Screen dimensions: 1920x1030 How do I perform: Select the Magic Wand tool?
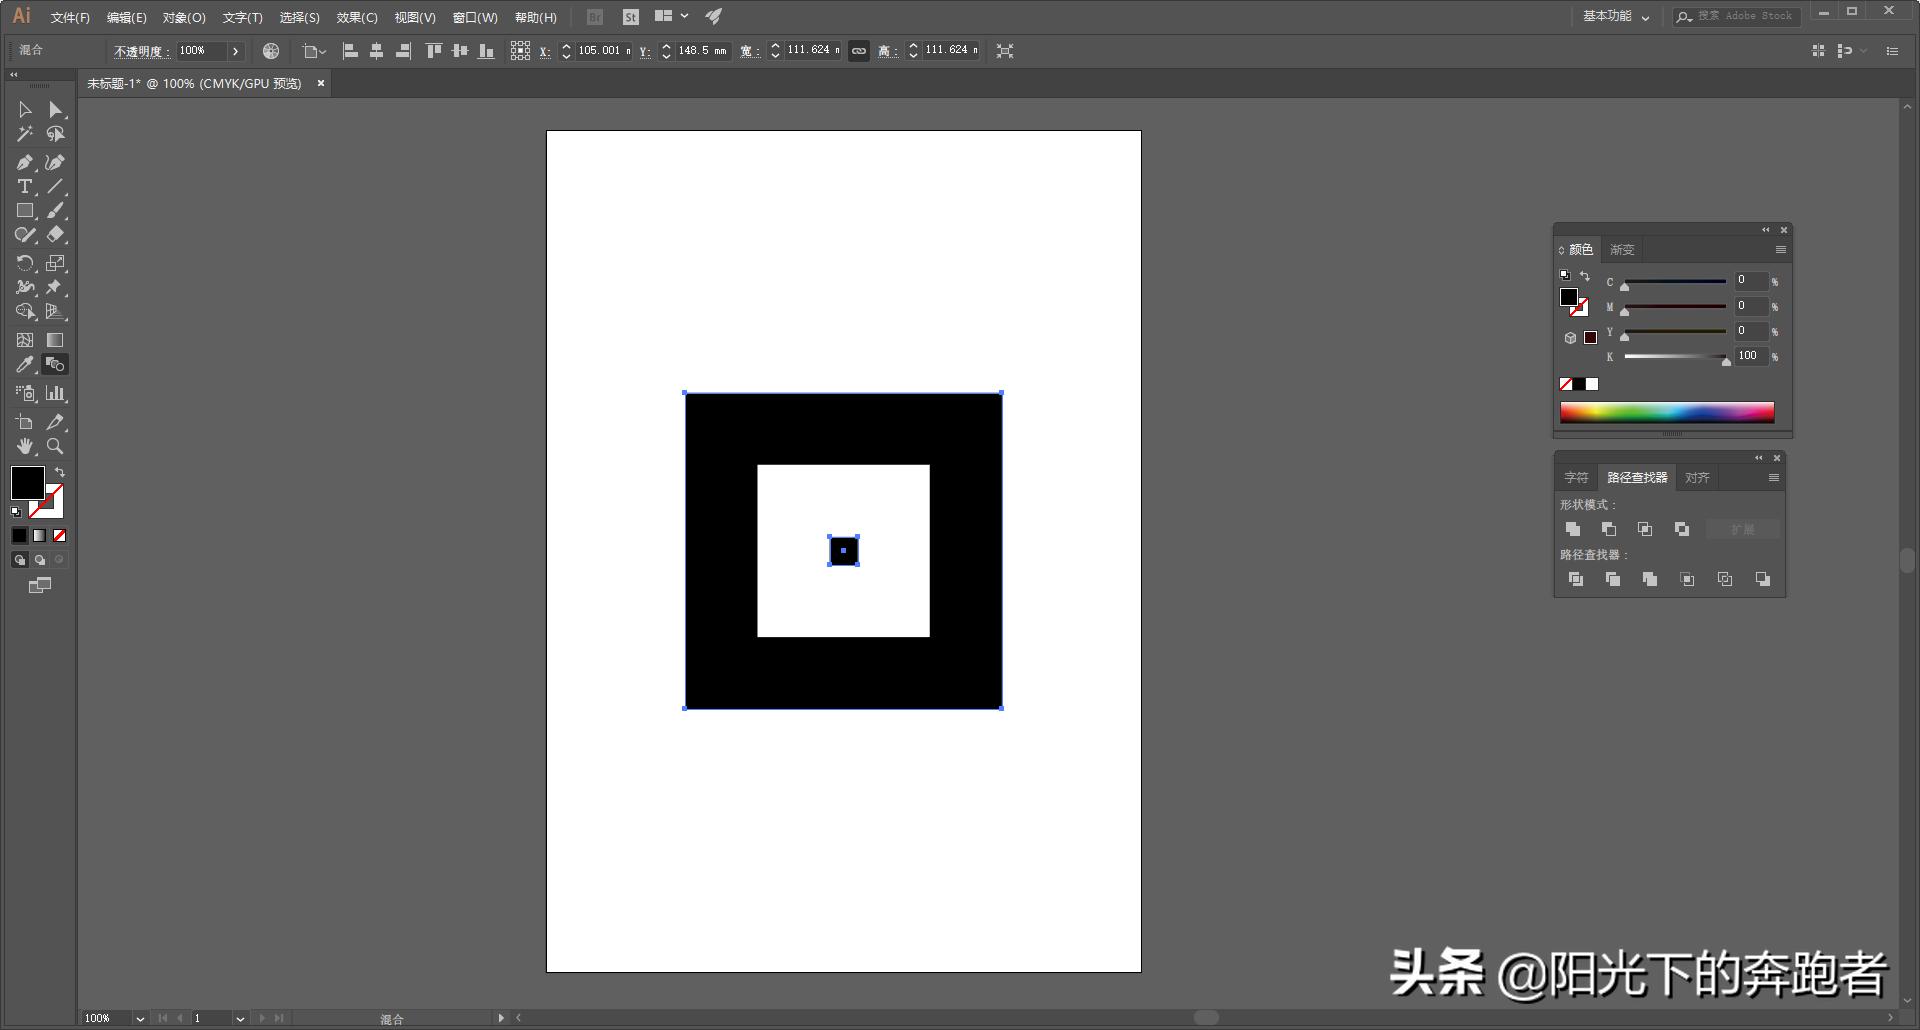(25, 135)
